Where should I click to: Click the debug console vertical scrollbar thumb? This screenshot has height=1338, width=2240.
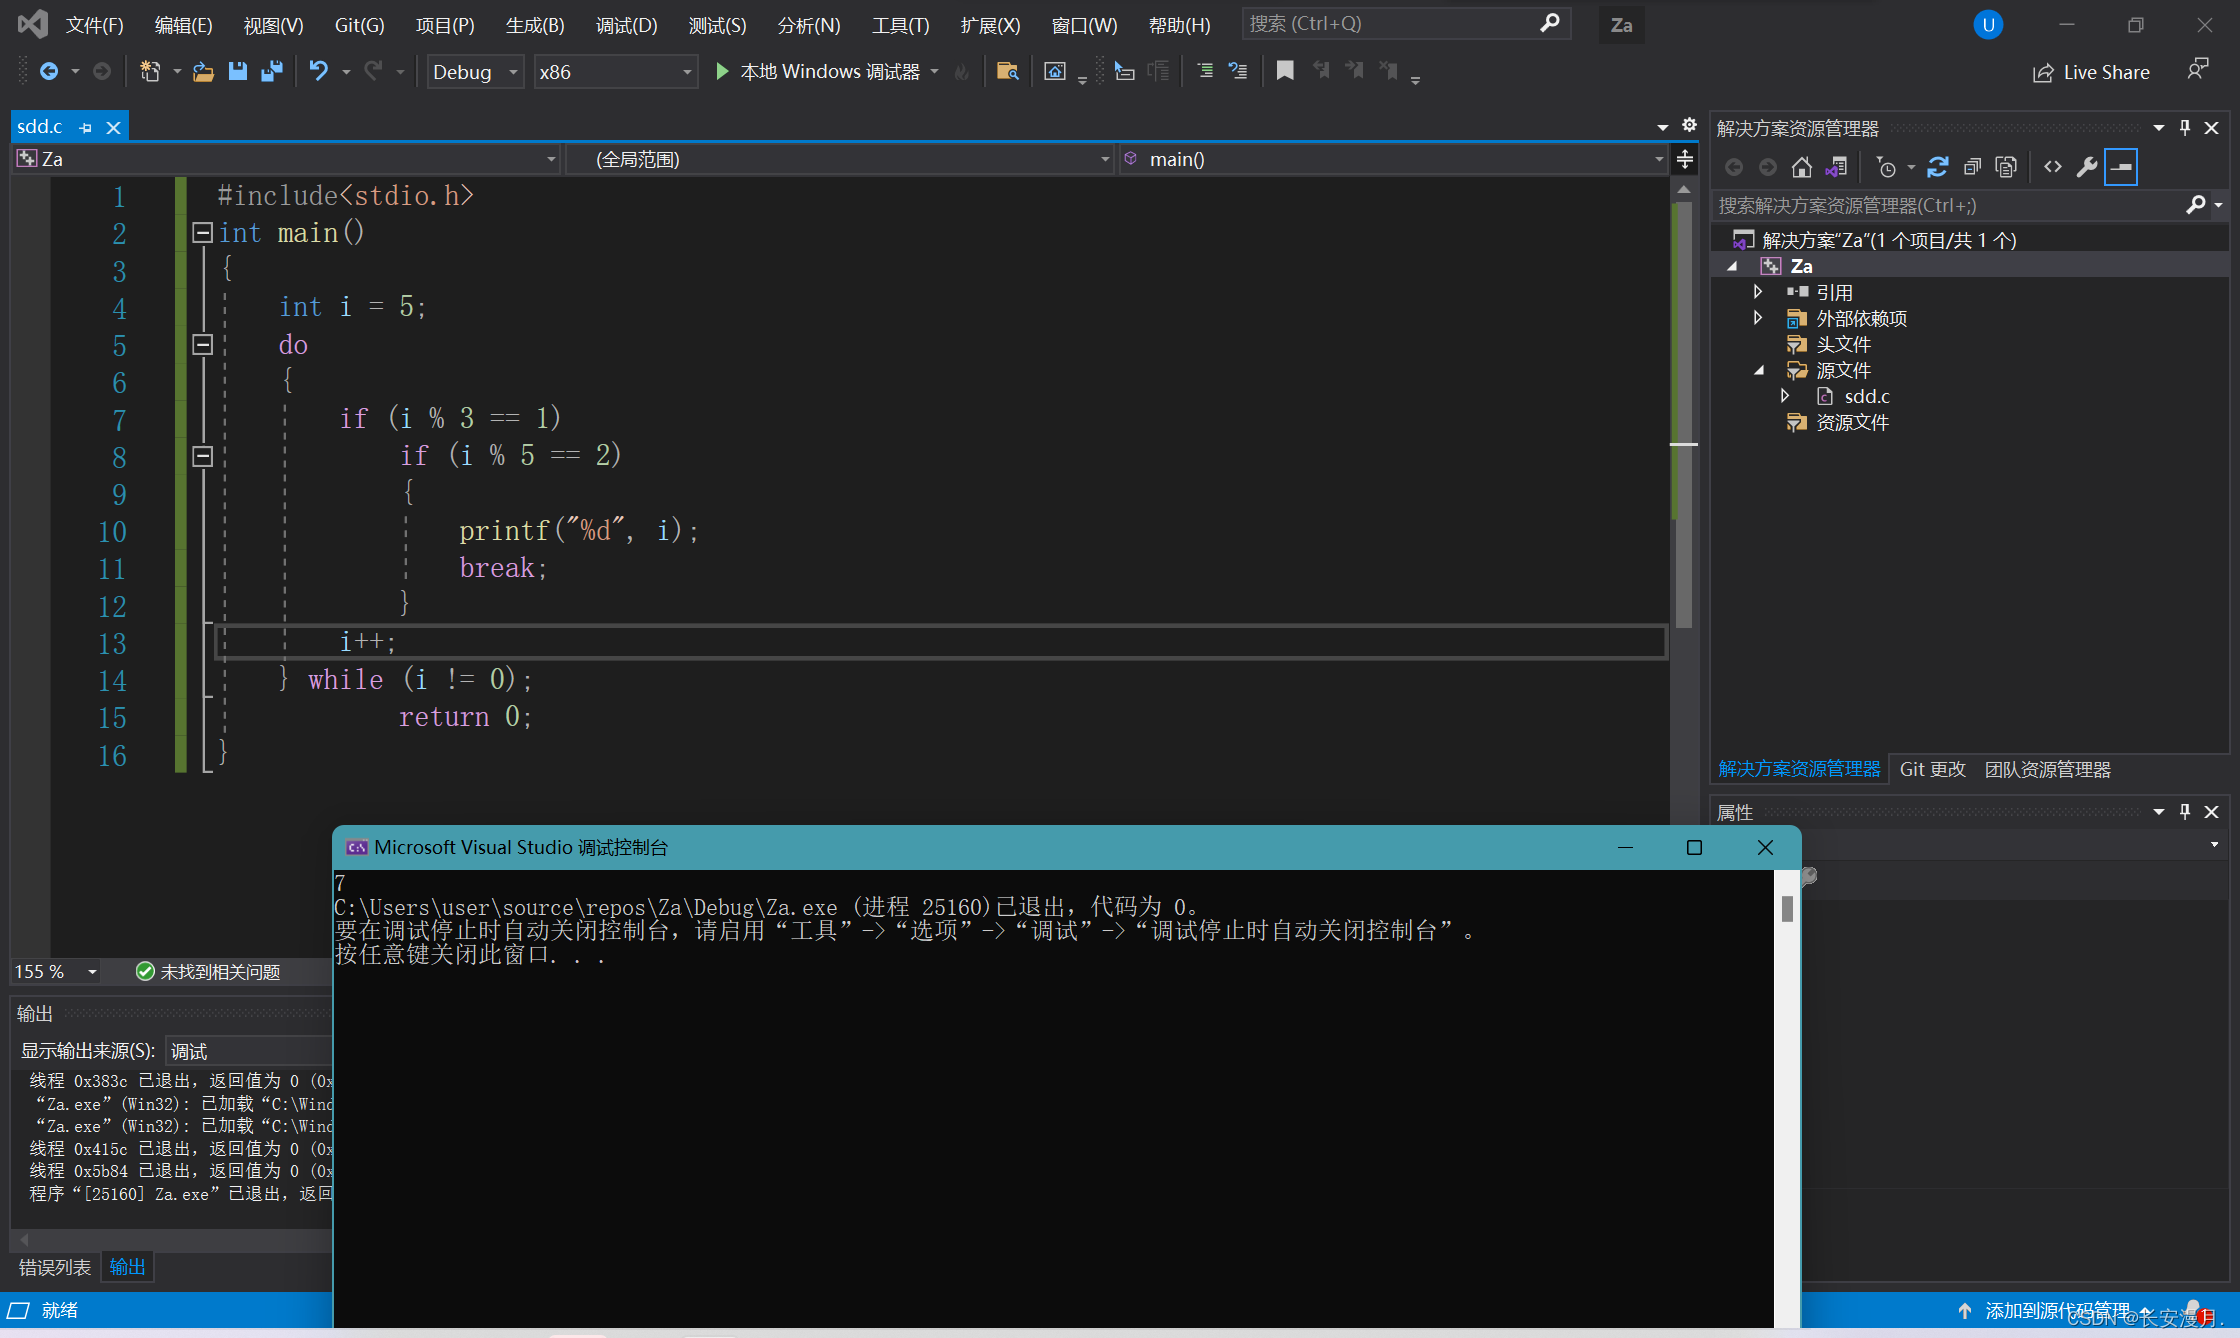[x=1787, y=908]
